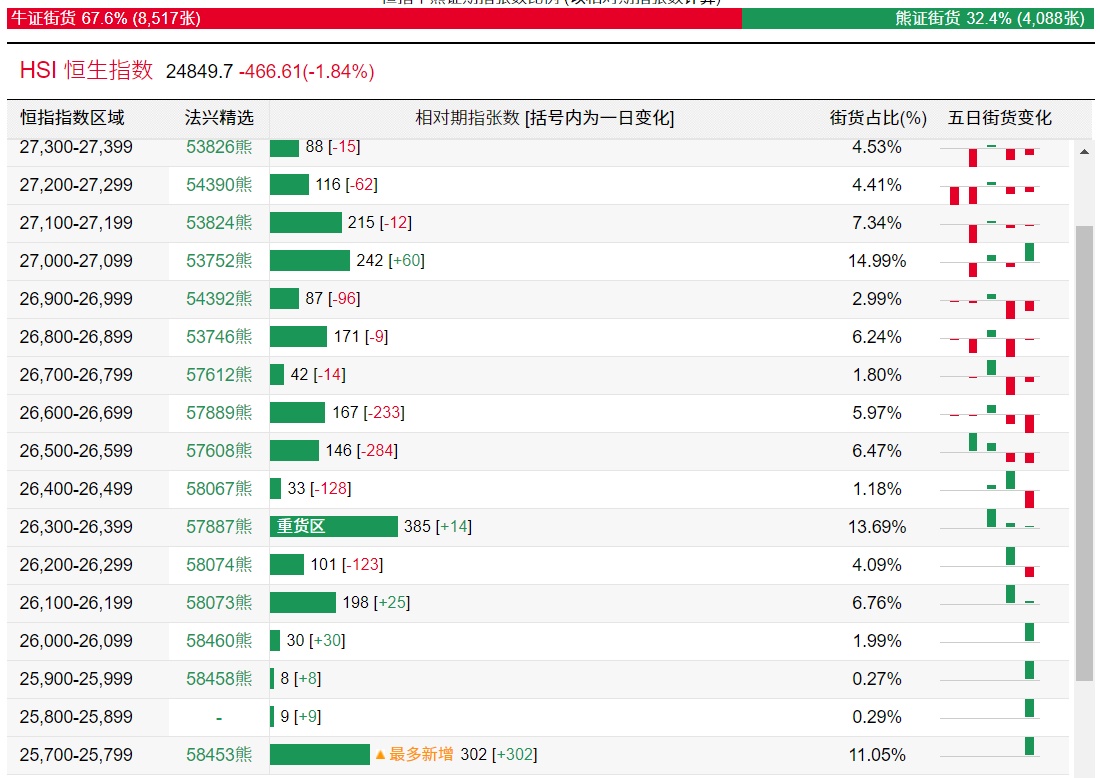Click percentage 0.27%

[x=877, y=679]
